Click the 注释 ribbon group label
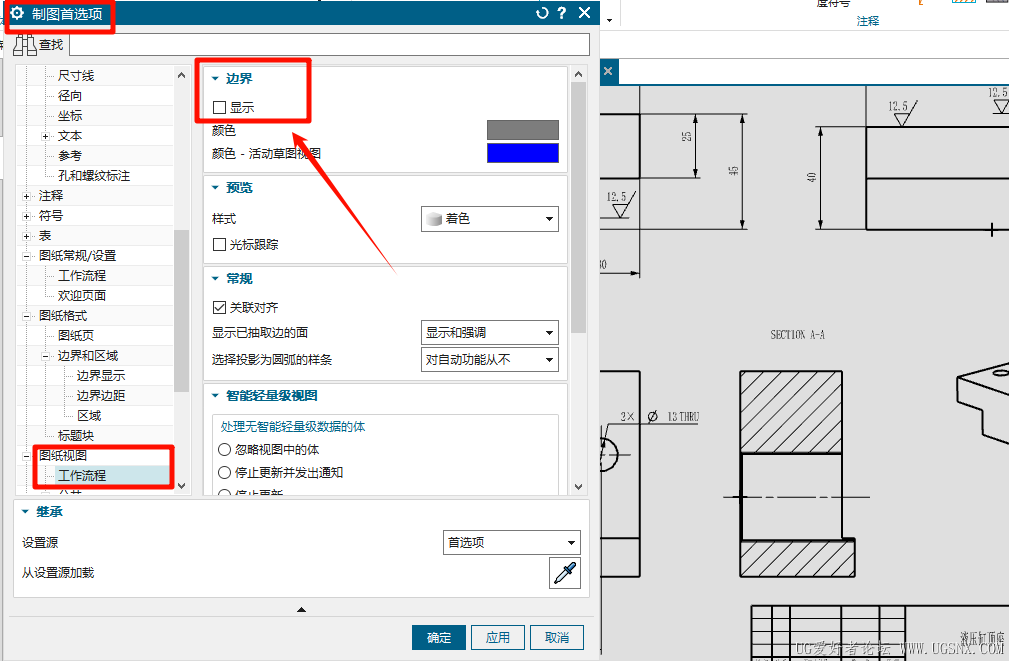Screen dimensions: 1009x661 (x=867, y=21)
